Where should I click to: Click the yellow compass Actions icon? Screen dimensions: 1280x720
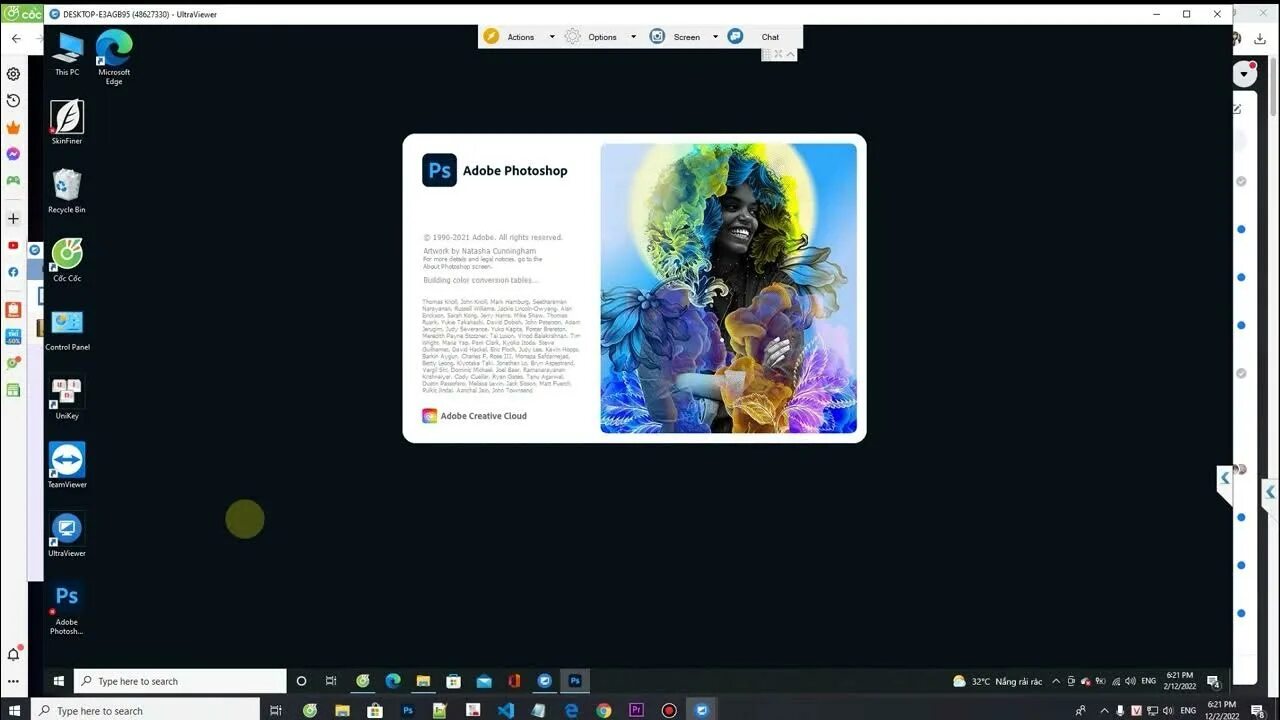point(491,36)
